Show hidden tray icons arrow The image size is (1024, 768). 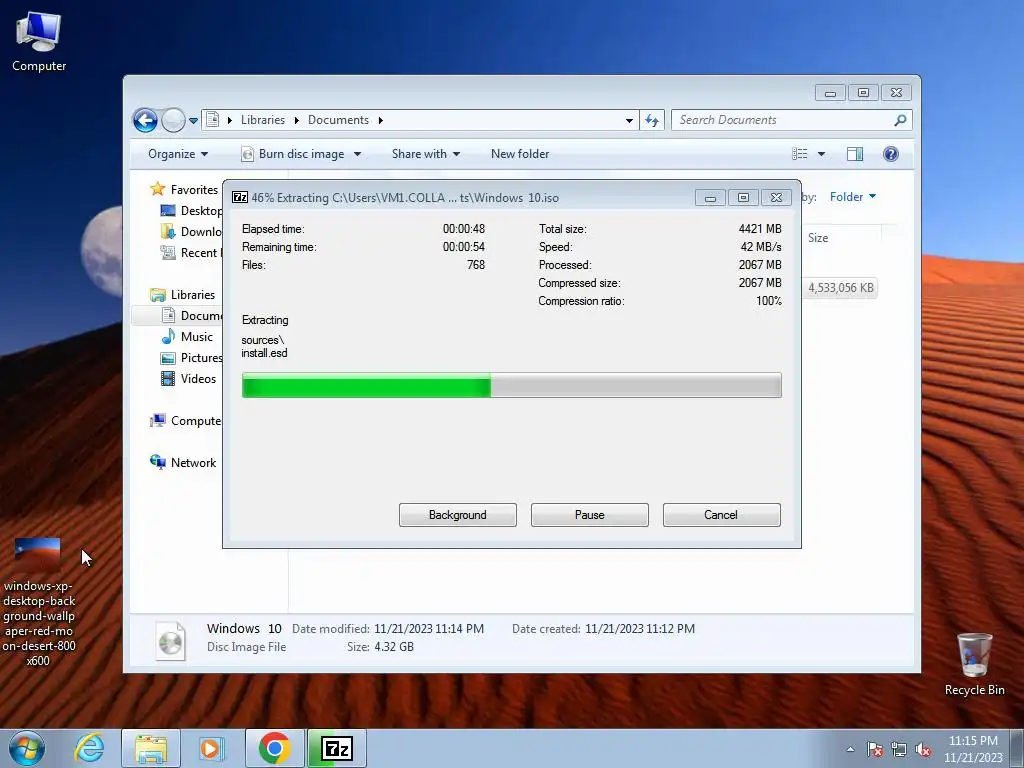[850, 749]
